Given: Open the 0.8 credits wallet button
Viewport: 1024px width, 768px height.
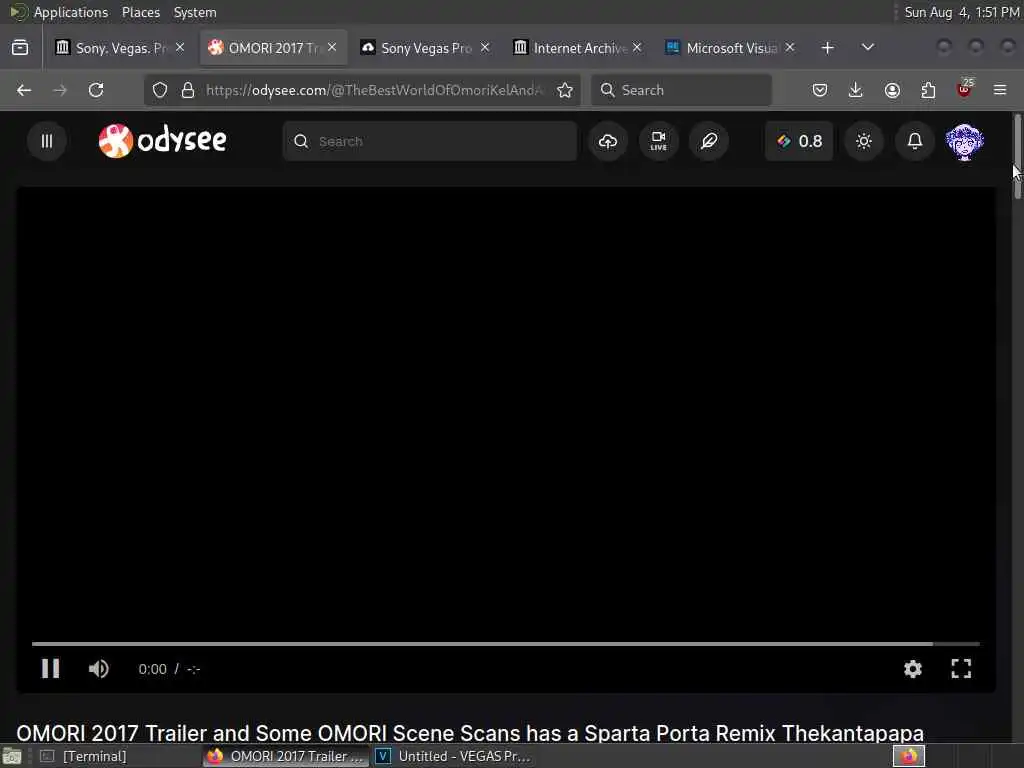Looking at the screenshot, I should tap(799, 141).
